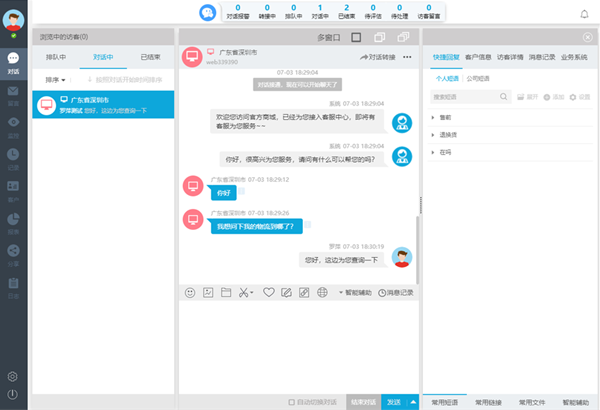Open the 排序 sort dropdown
This screenshot has width=600, height=410.
pyautogui.click(x=55, y=78)
